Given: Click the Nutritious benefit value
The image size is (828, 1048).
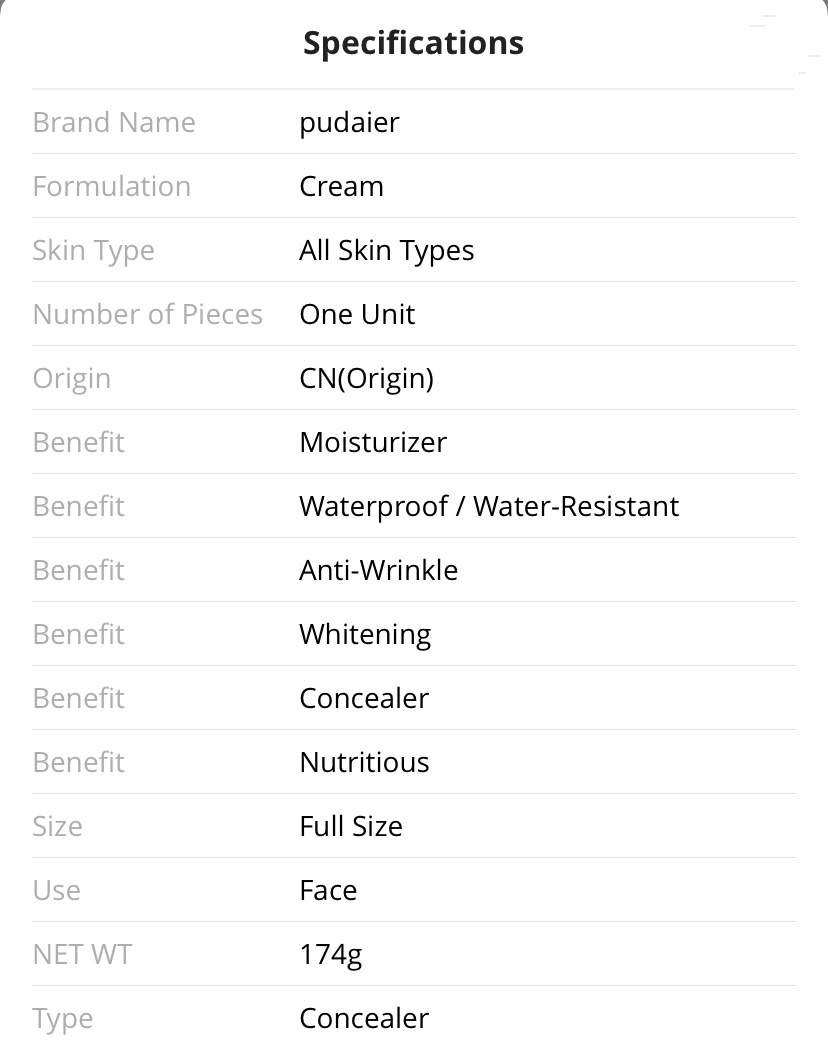Looking at the screenshot, I should (364, 763).
